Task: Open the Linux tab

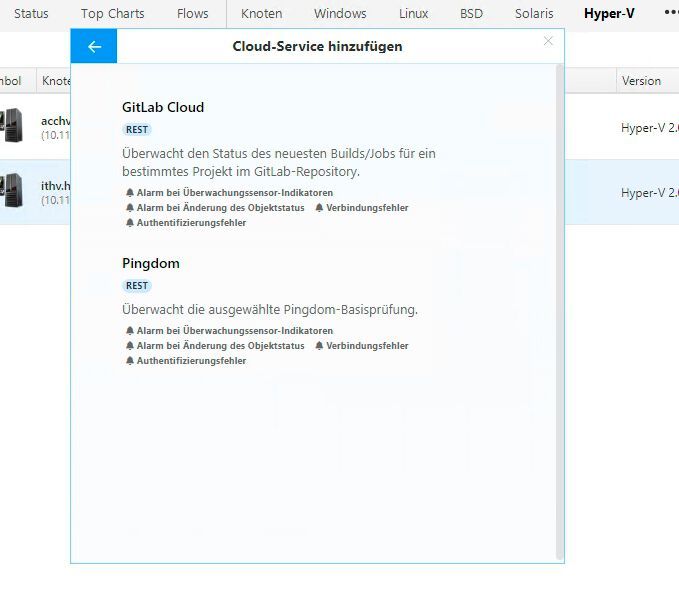Action: coord(414,13)
